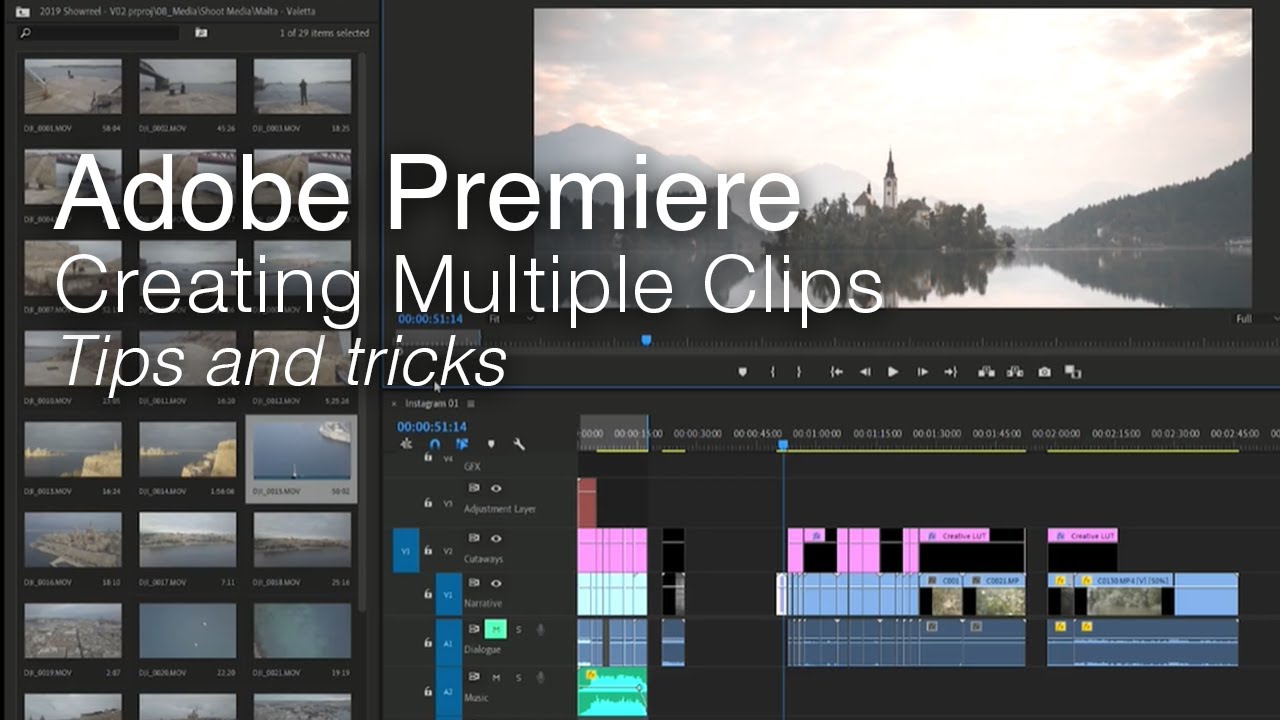Toggle lock on the Cutaways track
The width and height of the screenshot is (1280, 720).
click(x=427, y=550)
